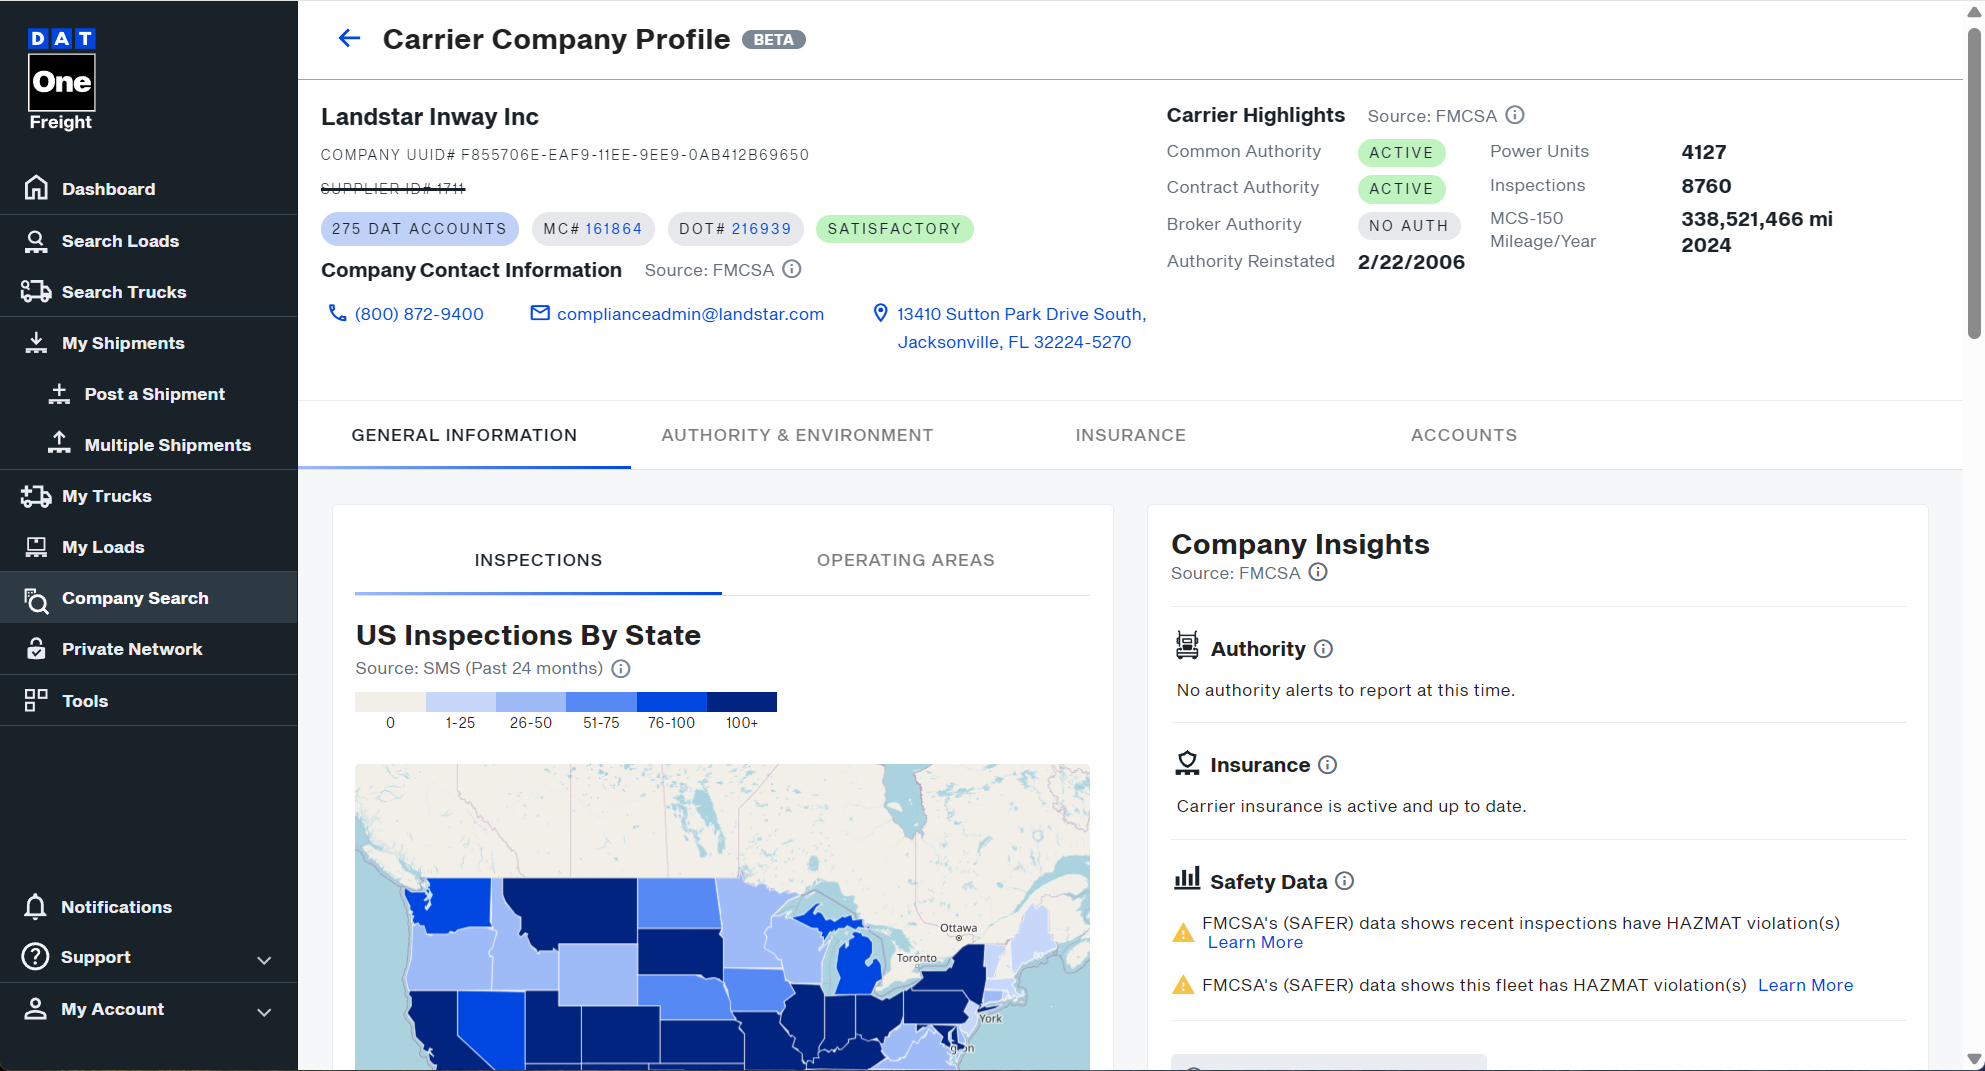Open Notifications bell in sidebar

coord(36,907)
